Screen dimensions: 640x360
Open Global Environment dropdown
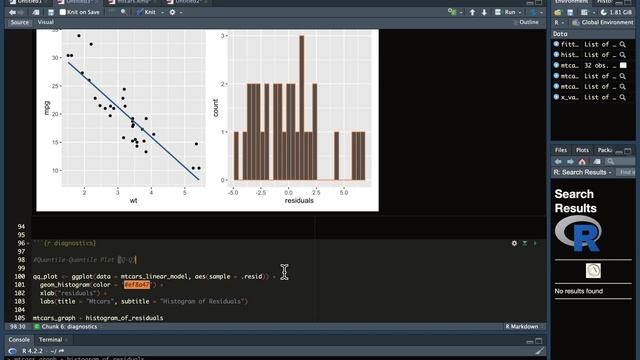coord(603,22)
